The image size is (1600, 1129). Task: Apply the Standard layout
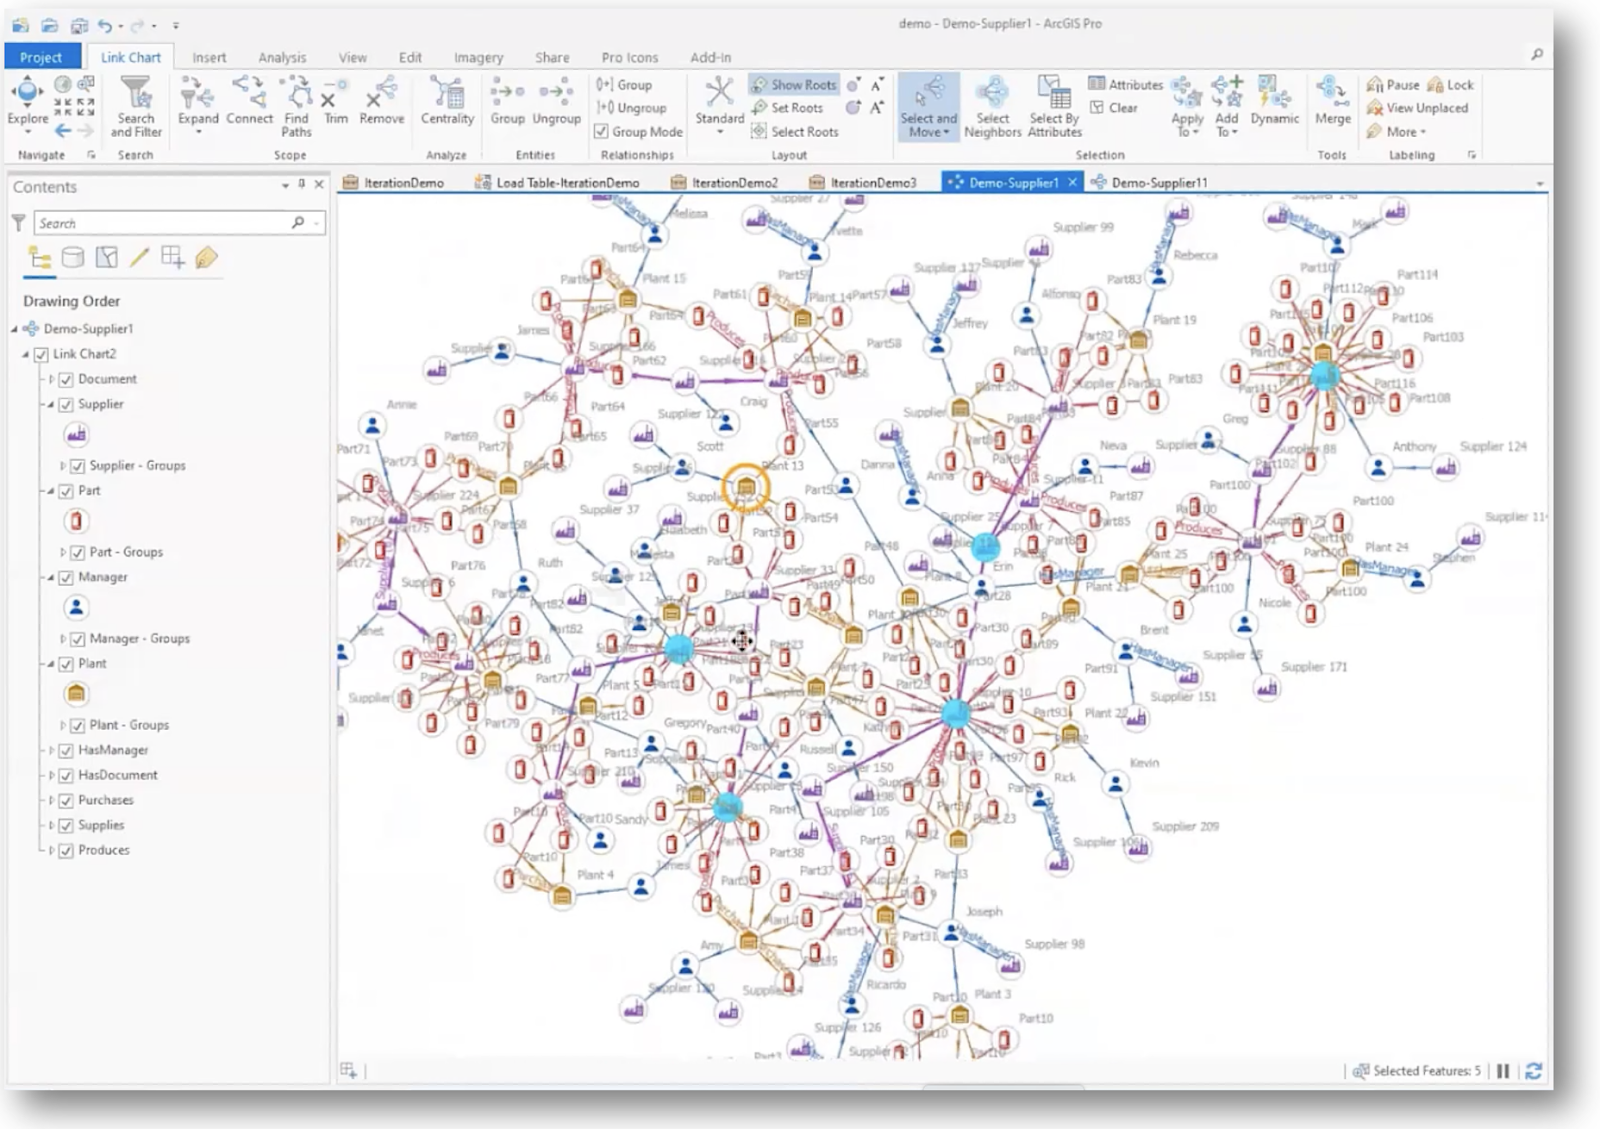point(719,104)
